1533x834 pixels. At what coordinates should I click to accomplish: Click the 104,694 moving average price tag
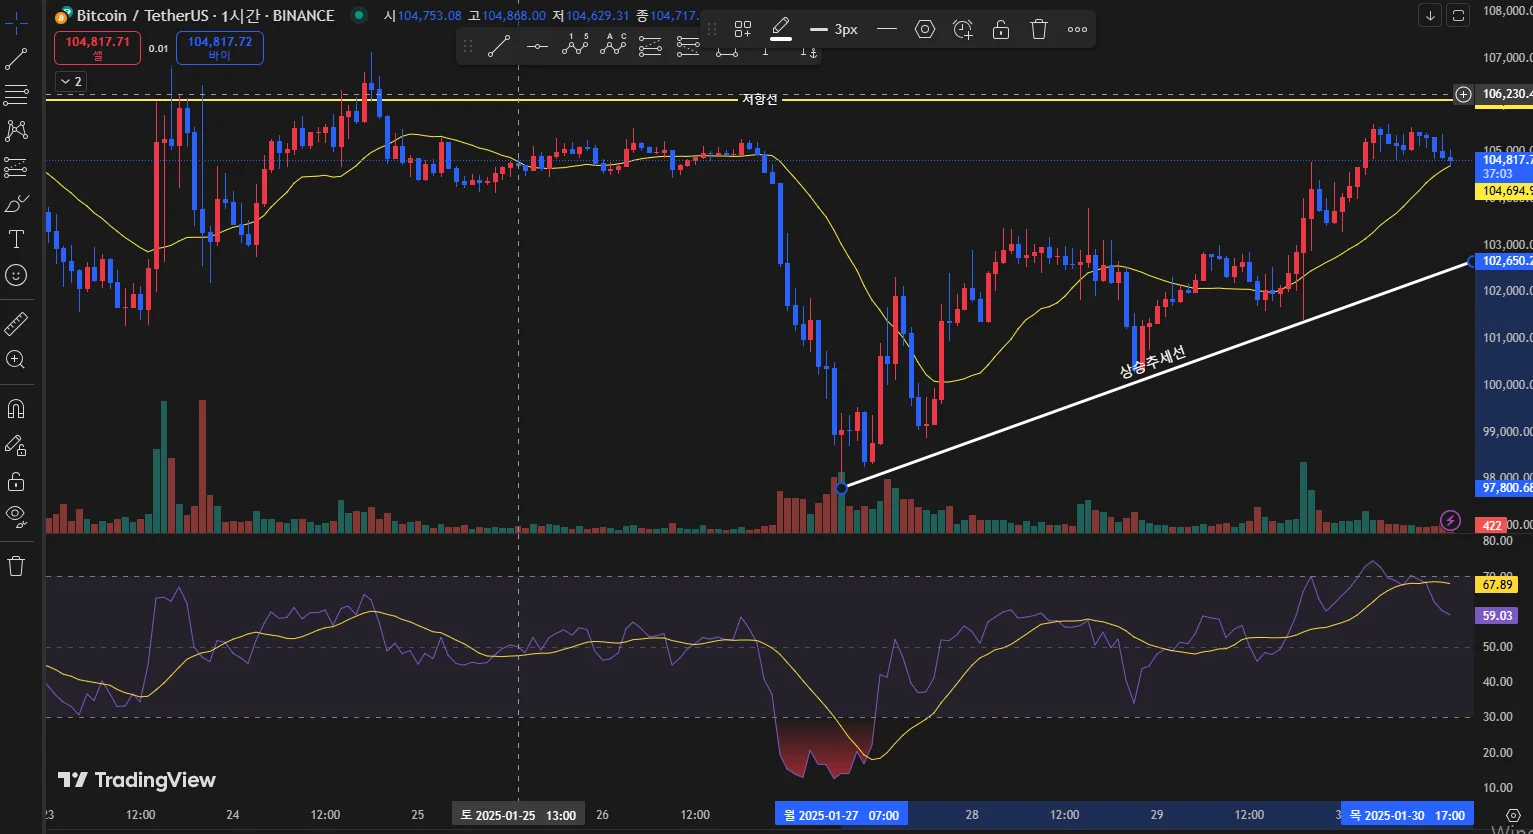(x=1504, y=191)
